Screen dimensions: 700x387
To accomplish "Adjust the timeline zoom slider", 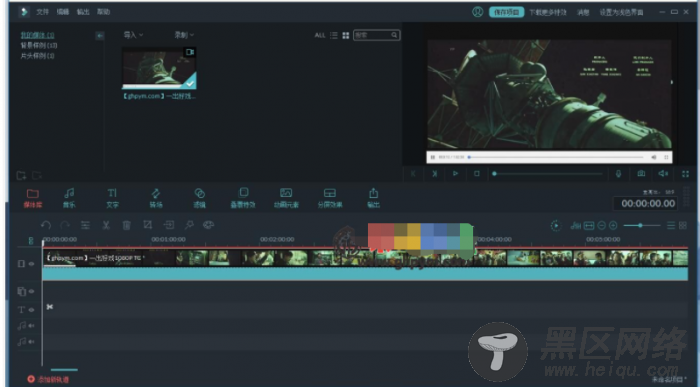I will 642,225.
